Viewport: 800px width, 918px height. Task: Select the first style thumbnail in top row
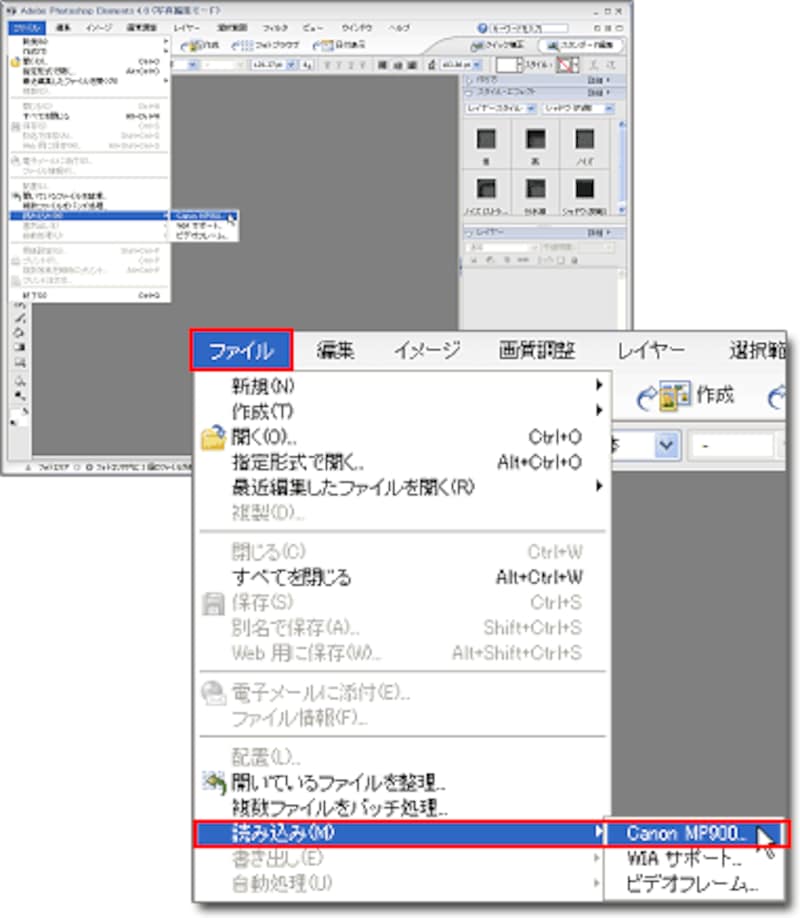point(486,139)
